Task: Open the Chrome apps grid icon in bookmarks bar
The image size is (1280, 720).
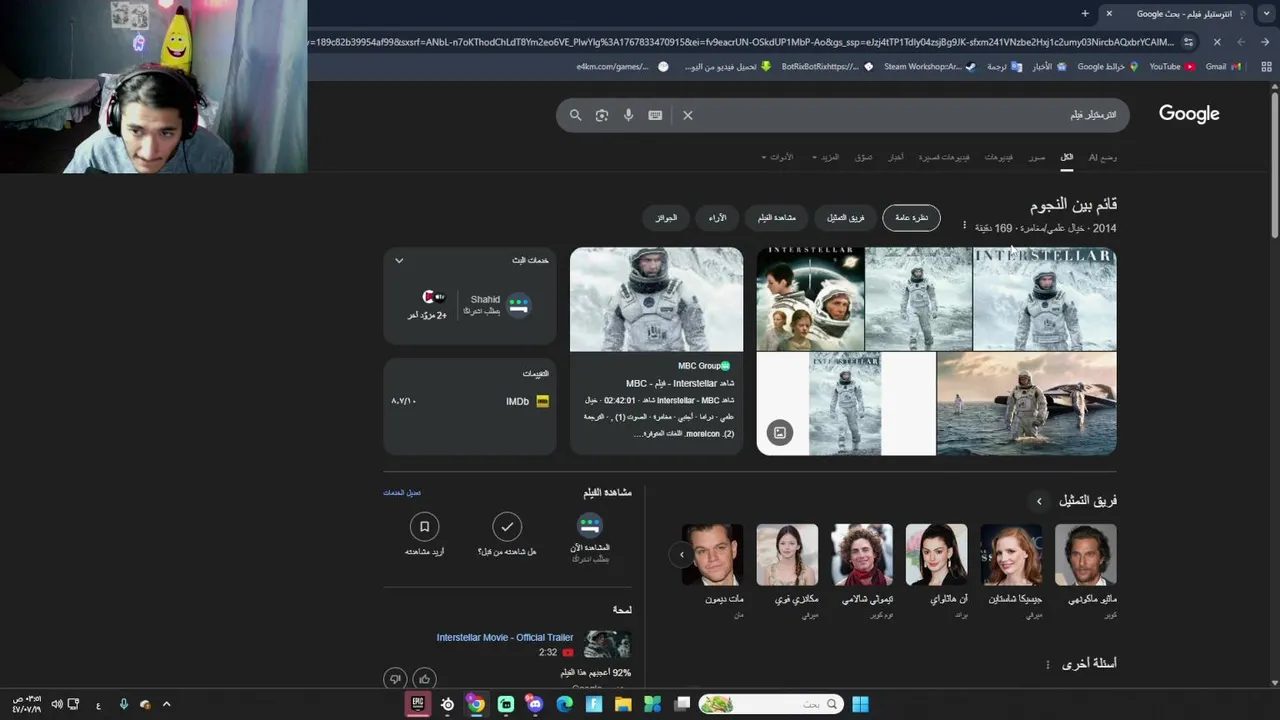Action: pos(1266,67)
